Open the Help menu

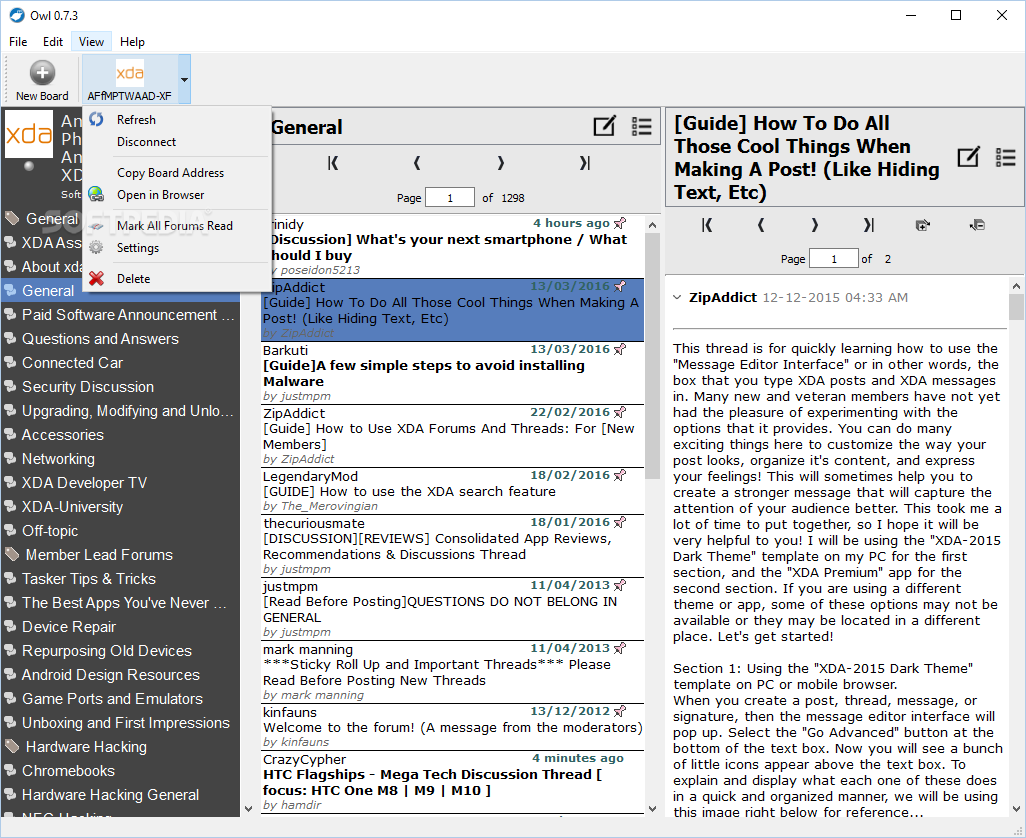pos(132,42)
